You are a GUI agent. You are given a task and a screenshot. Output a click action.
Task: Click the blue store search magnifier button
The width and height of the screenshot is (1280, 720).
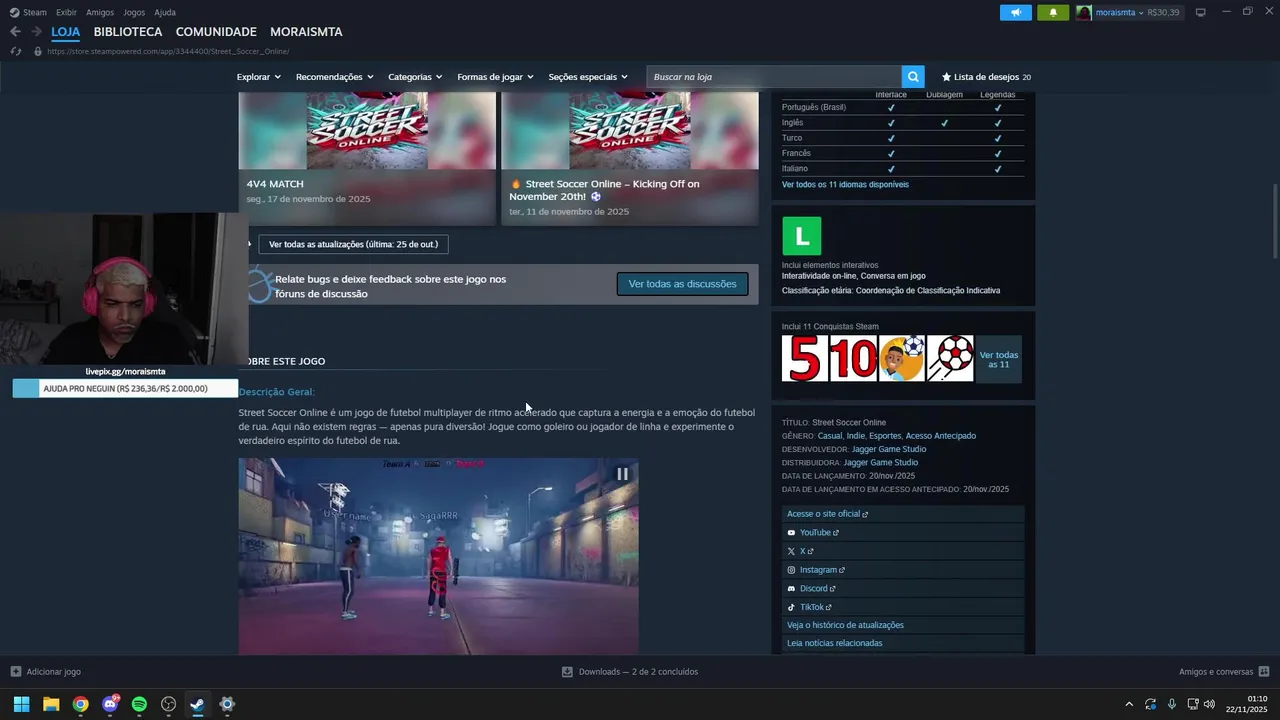(x=913, y=77)
